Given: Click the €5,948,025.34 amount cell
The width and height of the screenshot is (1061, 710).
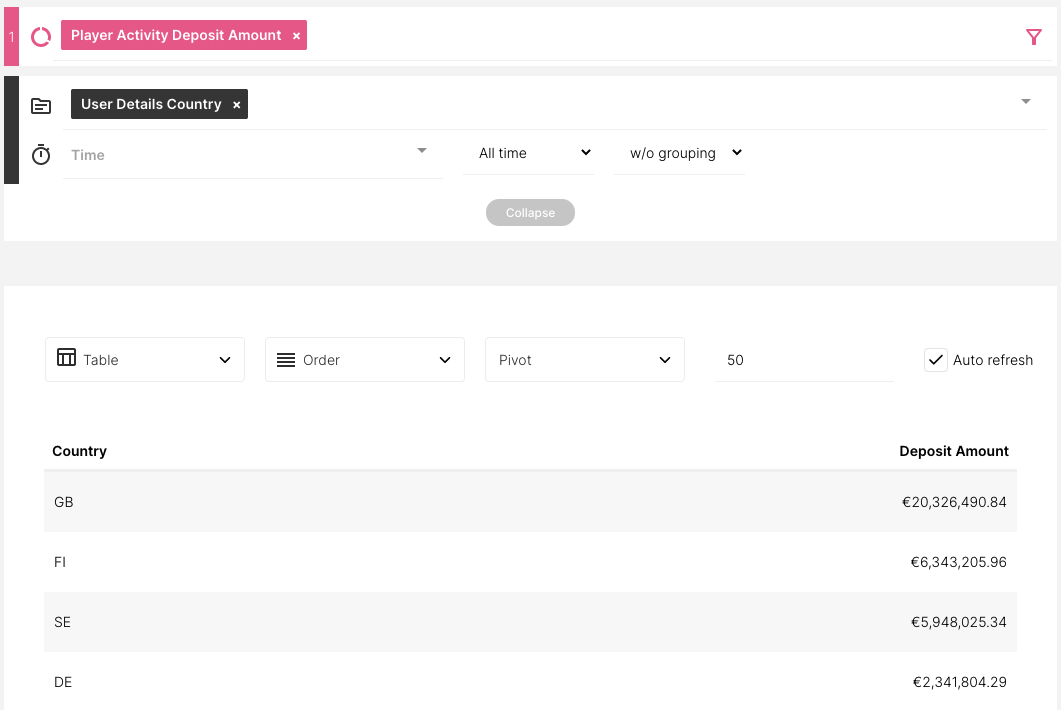Looking at the screenshot, I should pos(958,622).
